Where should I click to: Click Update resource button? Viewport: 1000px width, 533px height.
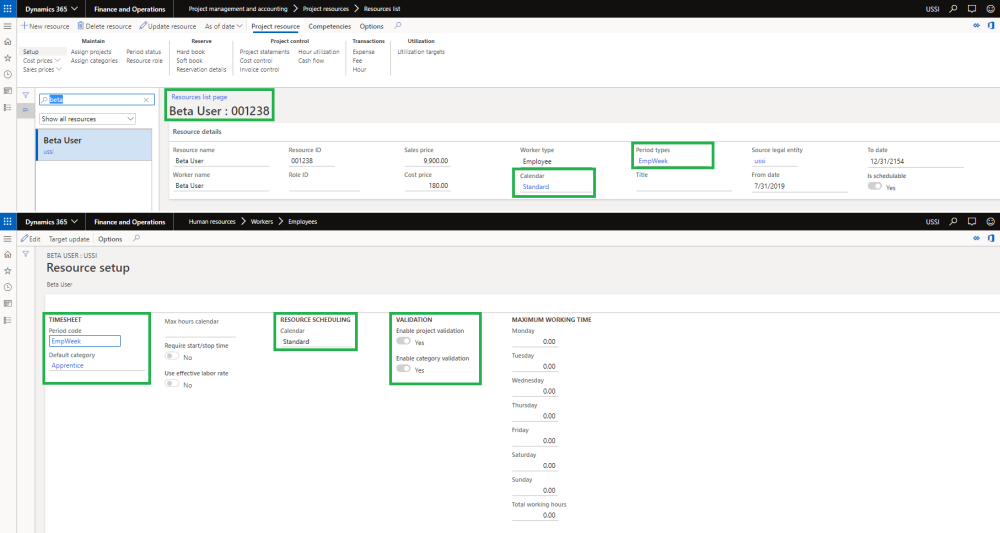point(168,26)
